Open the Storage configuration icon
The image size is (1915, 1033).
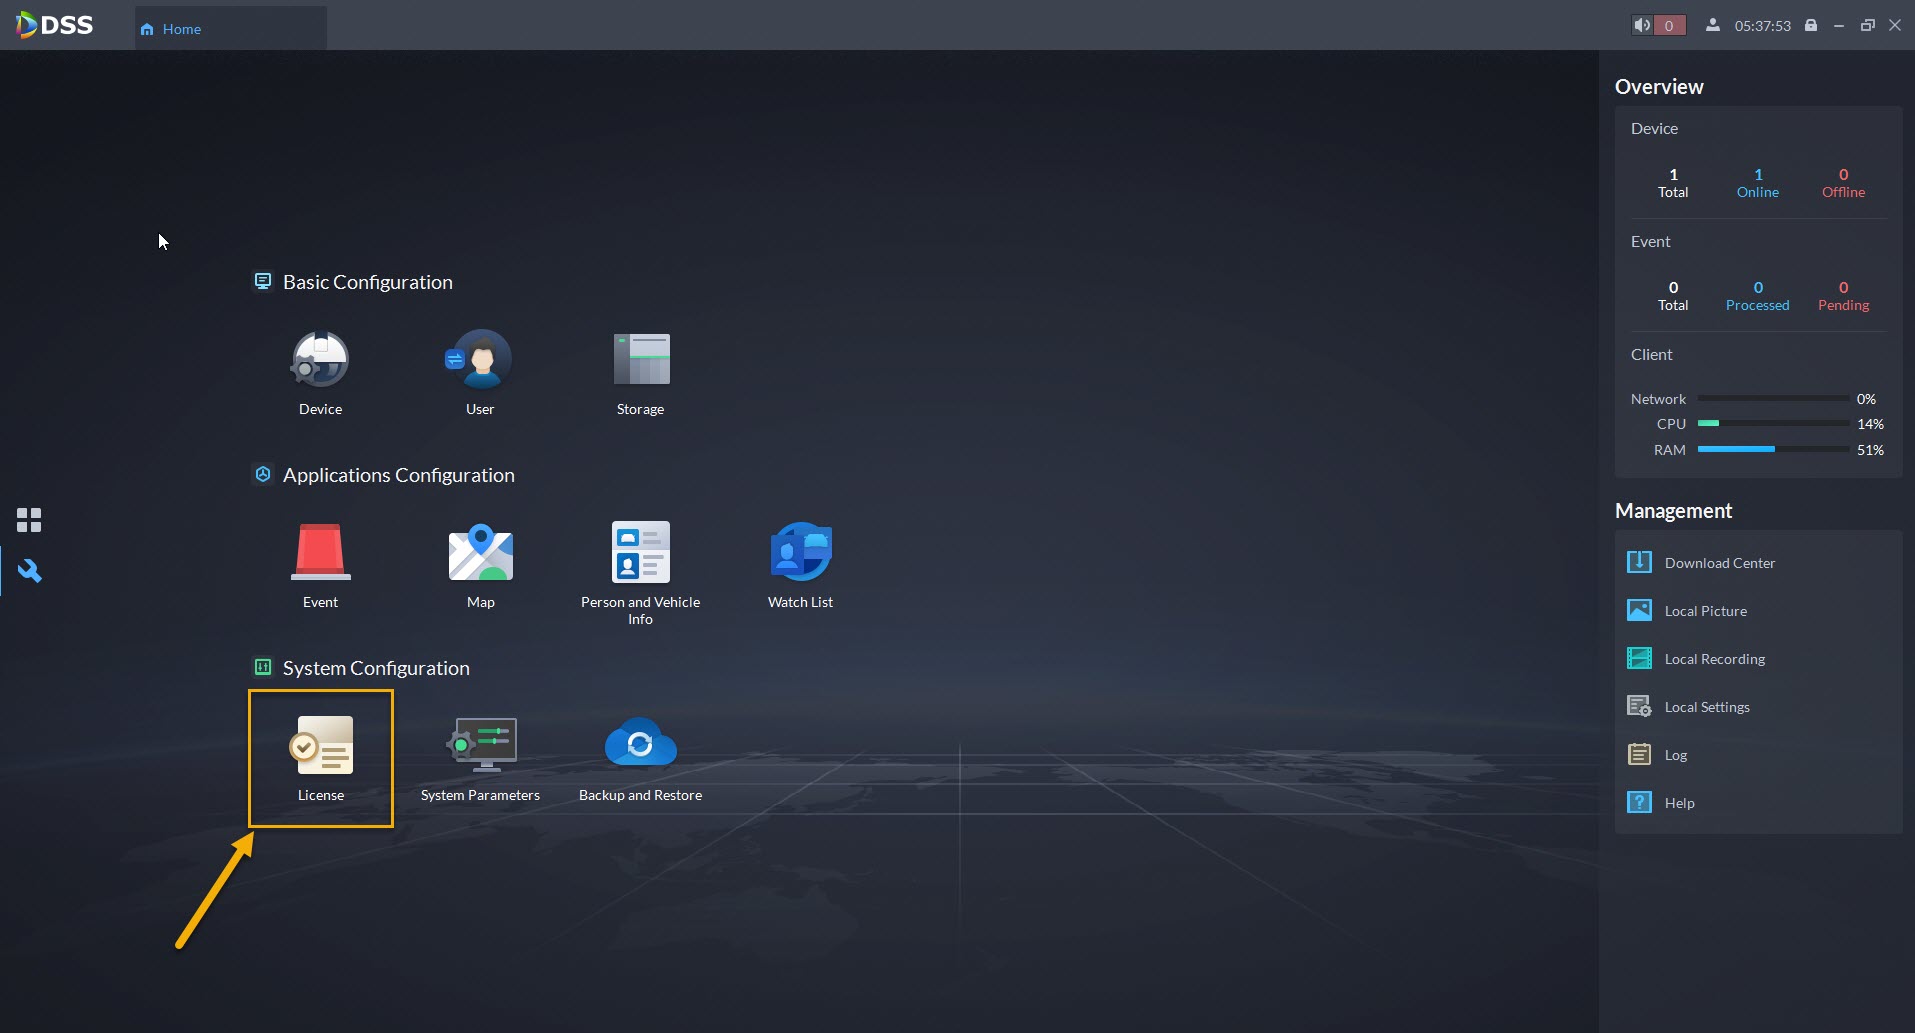pos(641,360)
